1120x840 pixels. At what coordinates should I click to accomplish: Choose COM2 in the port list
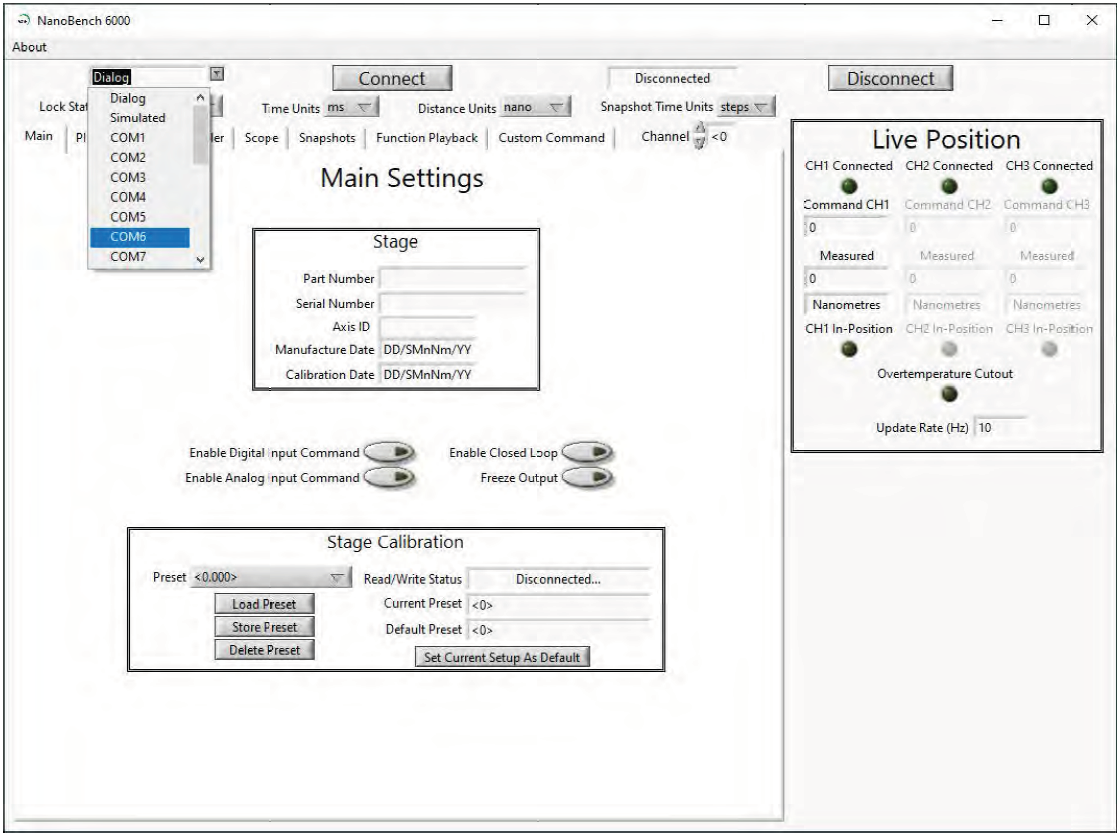tap(140, 158)
